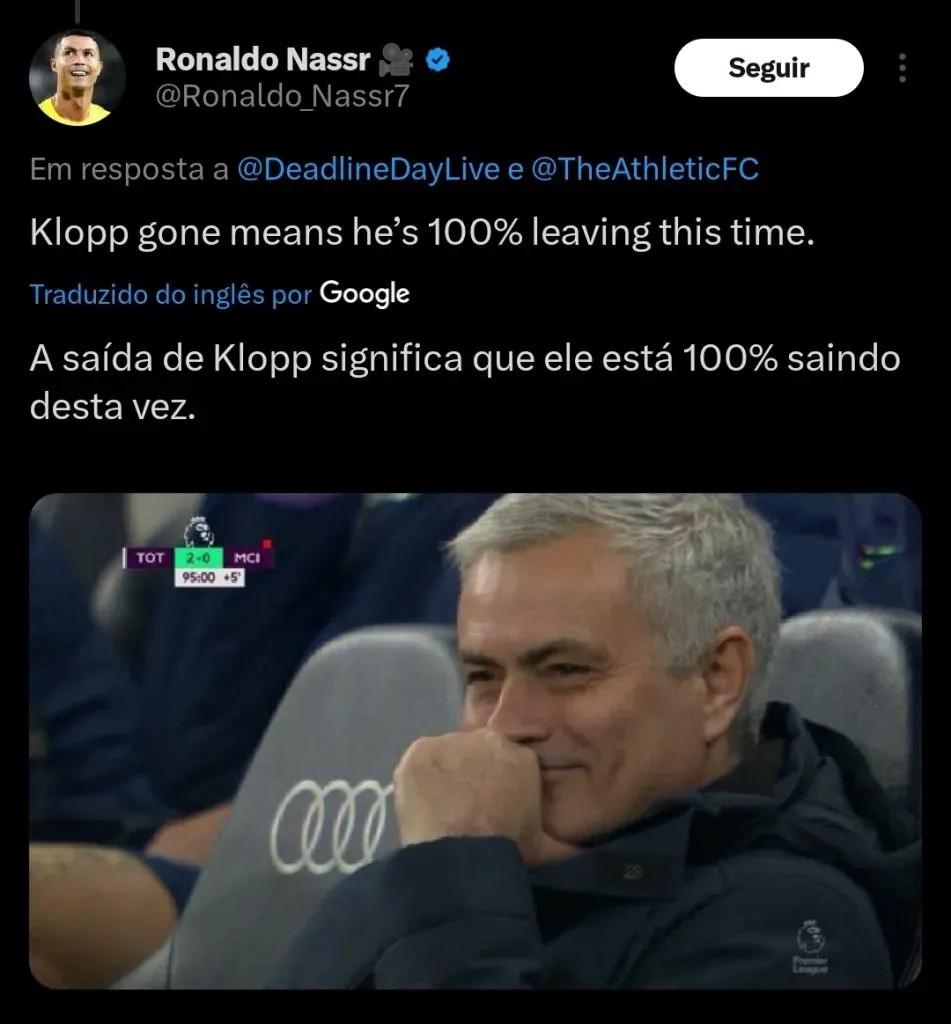This screenshot has width=951, height=1024.
Task: Click the blue verified badge
Action: tap(438, 60)
